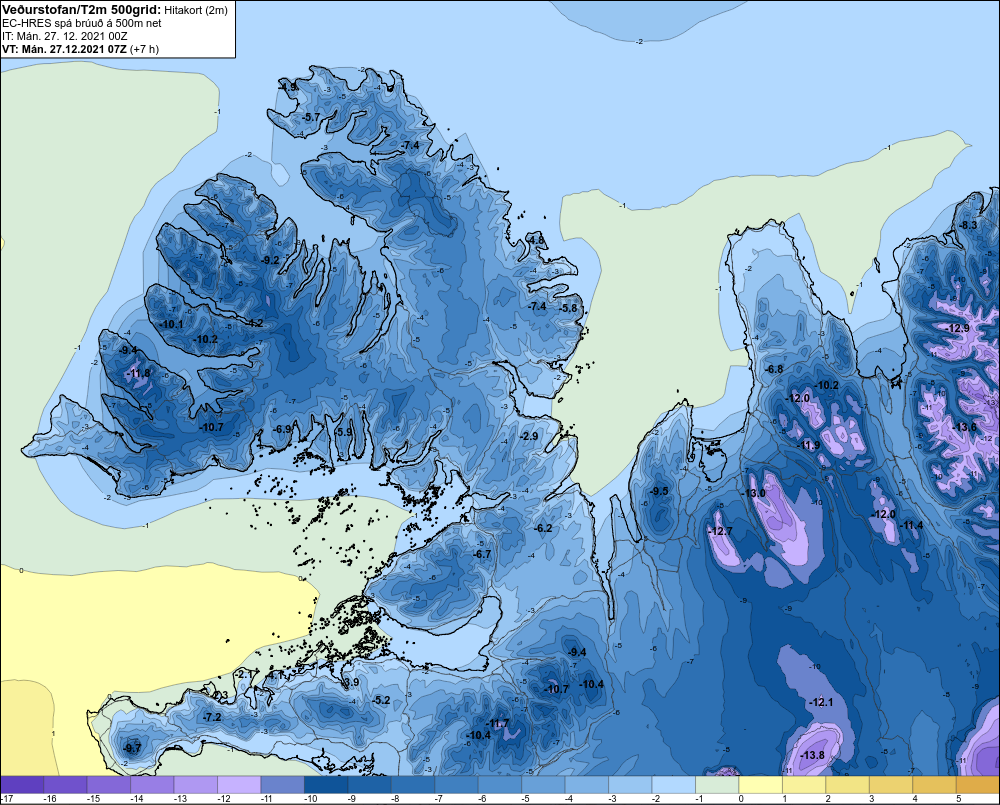Pick the dark blue legend swatch between -10 and -9
Image resolution: width=1000 pixels, height=805 pixels.
click(x=326, y=785)
